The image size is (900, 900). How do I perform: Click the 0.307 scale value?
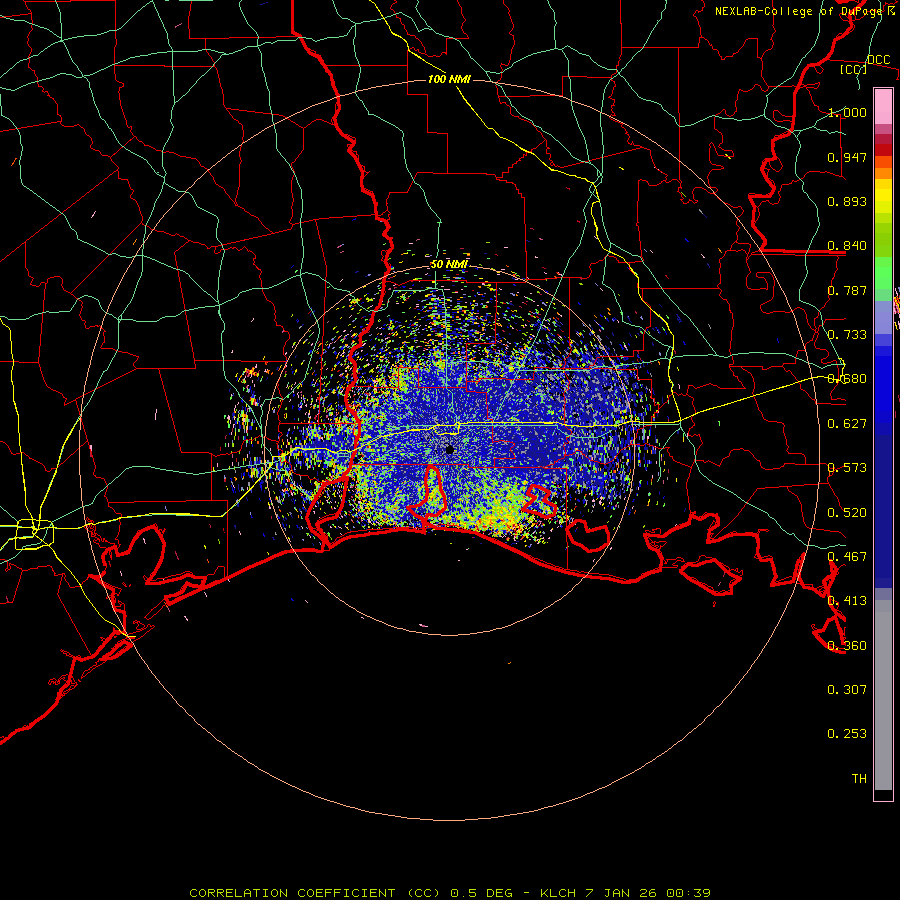(847, 690)
